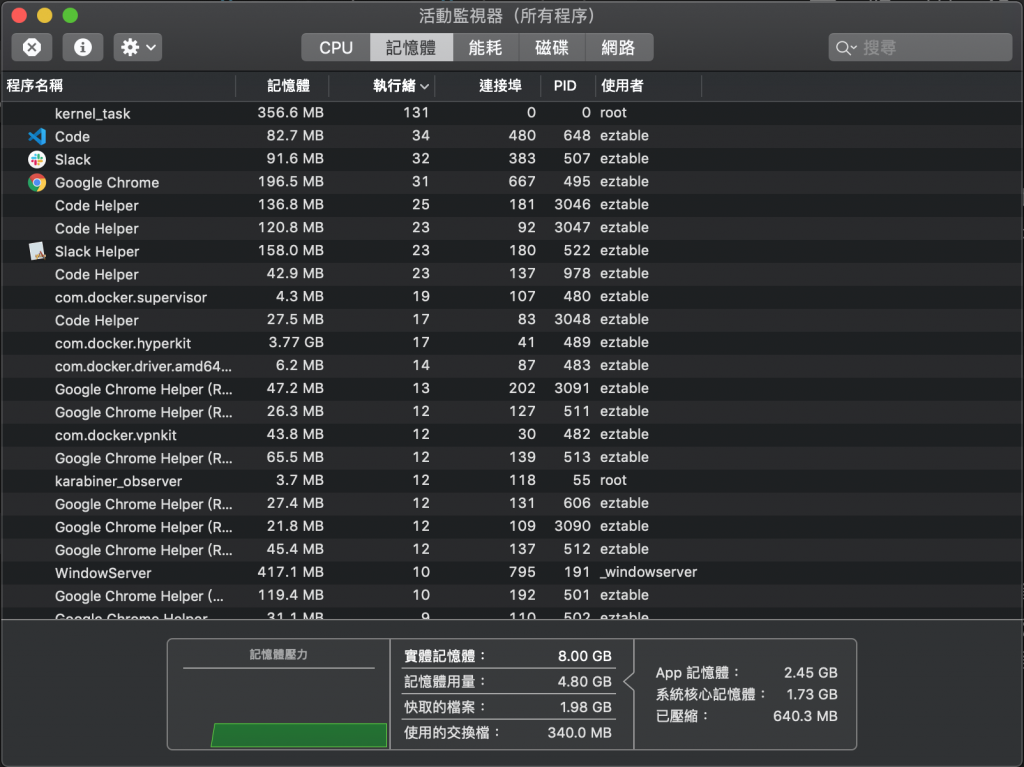Switch to the CPU tab
This screenshot has width=1024, height=767.
(336, 47)
